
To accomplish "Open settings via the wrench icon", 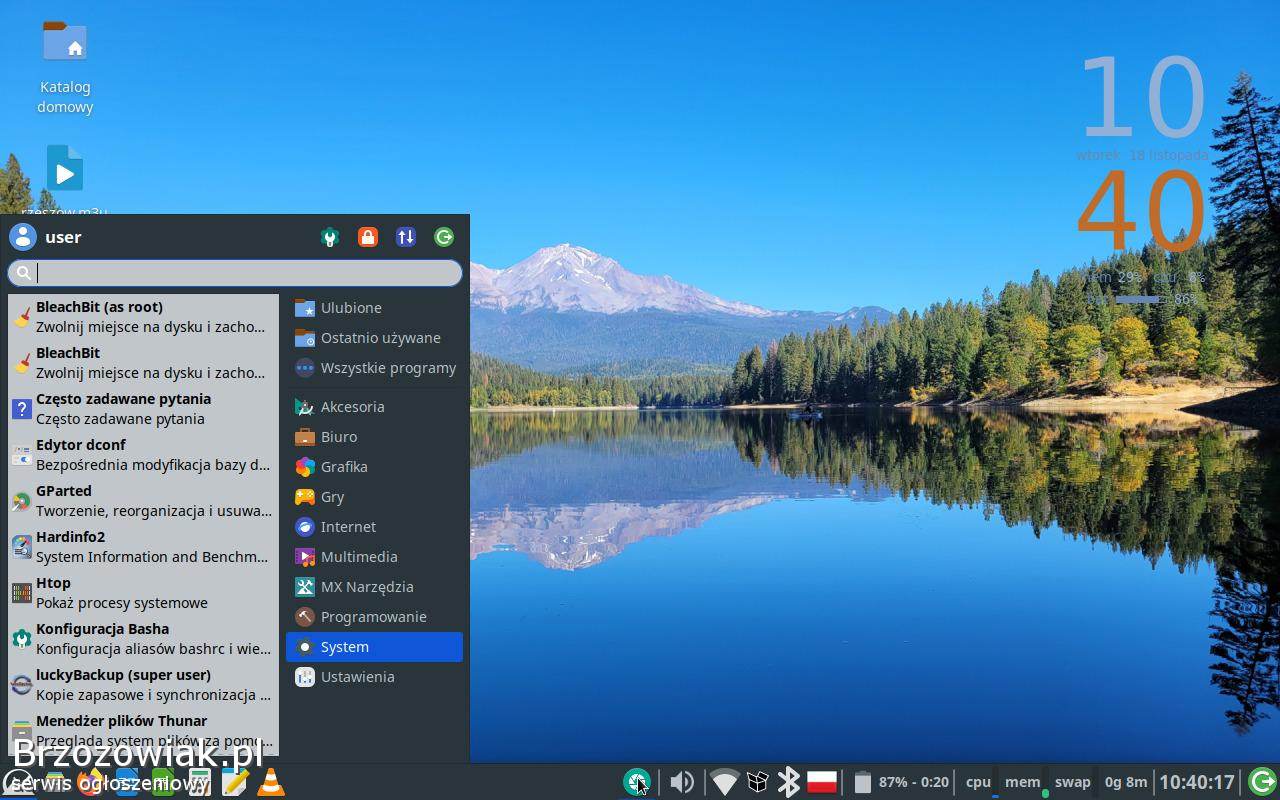I will click(330, 237).
